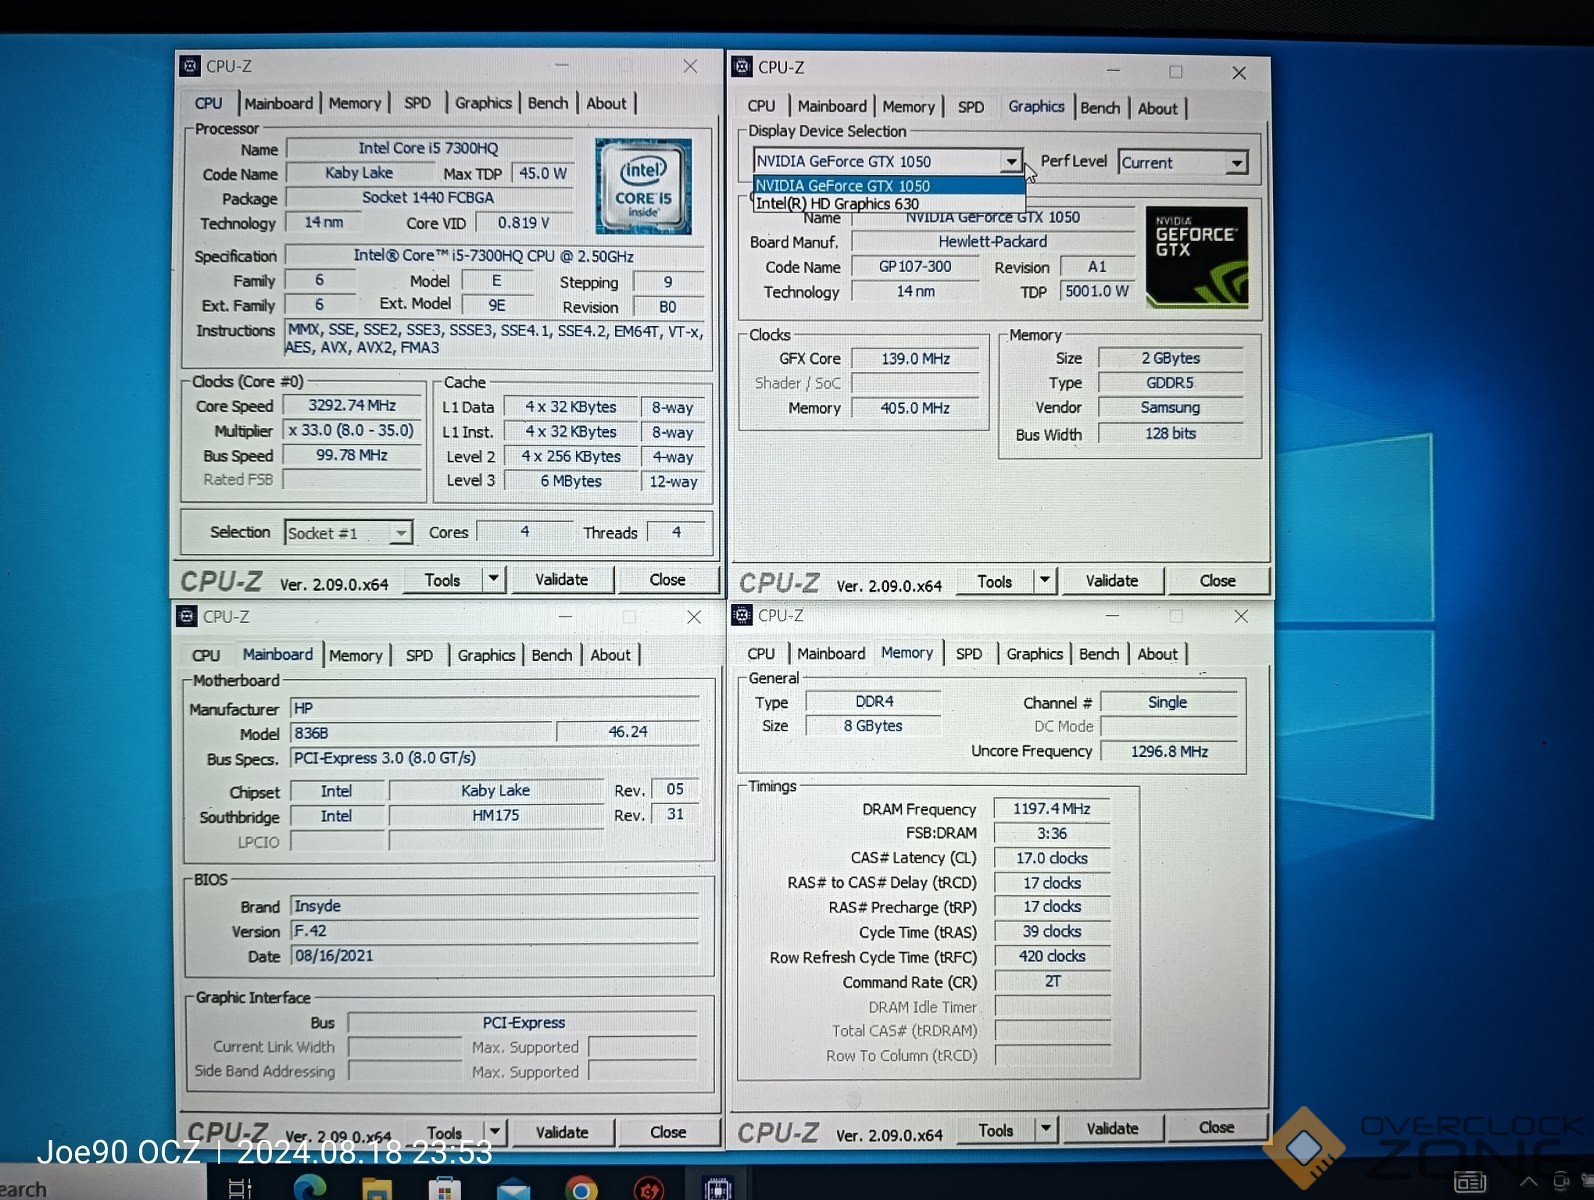Viewport: 1594px width, 1200px height.
Task: Open Microsoft Store from the taskbar
Action: coord(445,1187)
